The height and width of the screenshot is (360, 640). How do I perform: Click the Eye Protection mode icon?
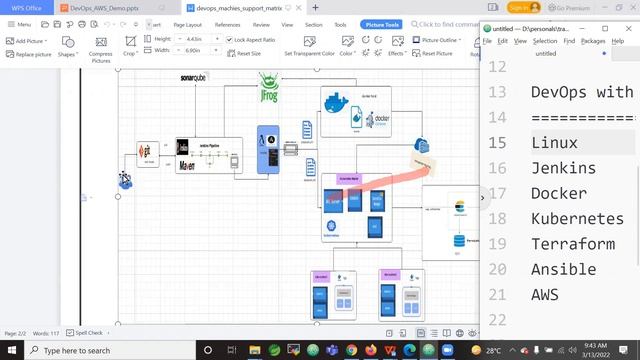coord(472,333)
